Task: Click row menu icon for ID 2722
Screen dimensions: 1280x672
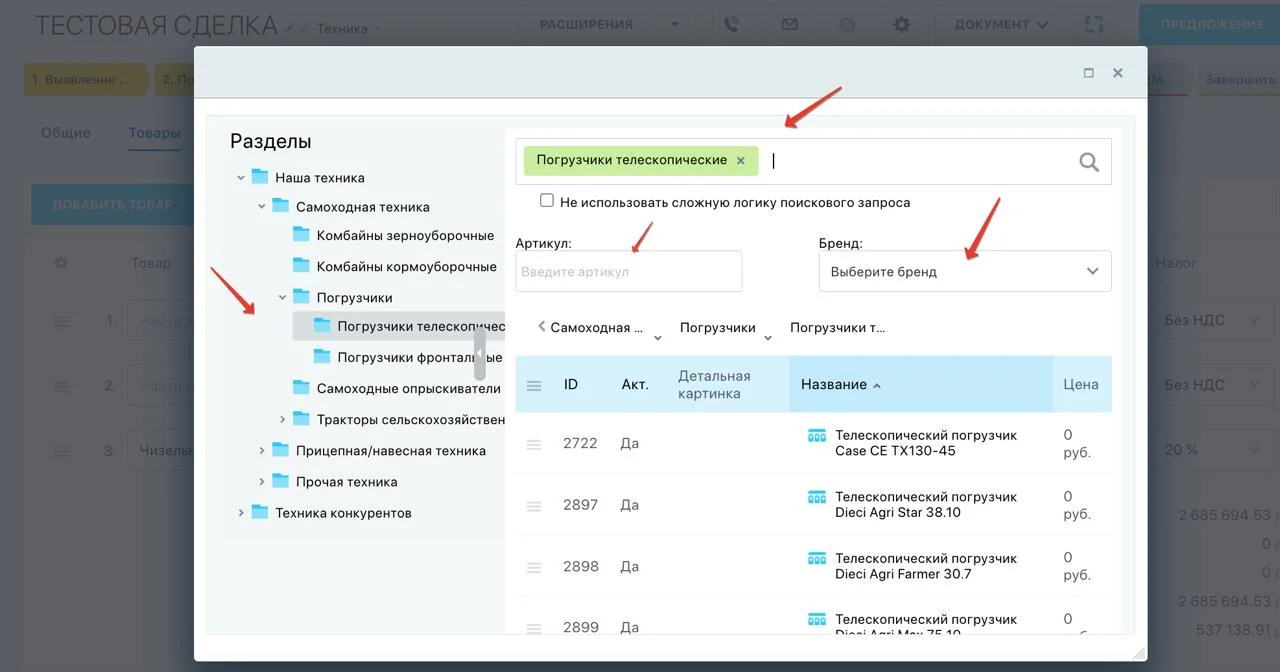Action: pos(534,444)
